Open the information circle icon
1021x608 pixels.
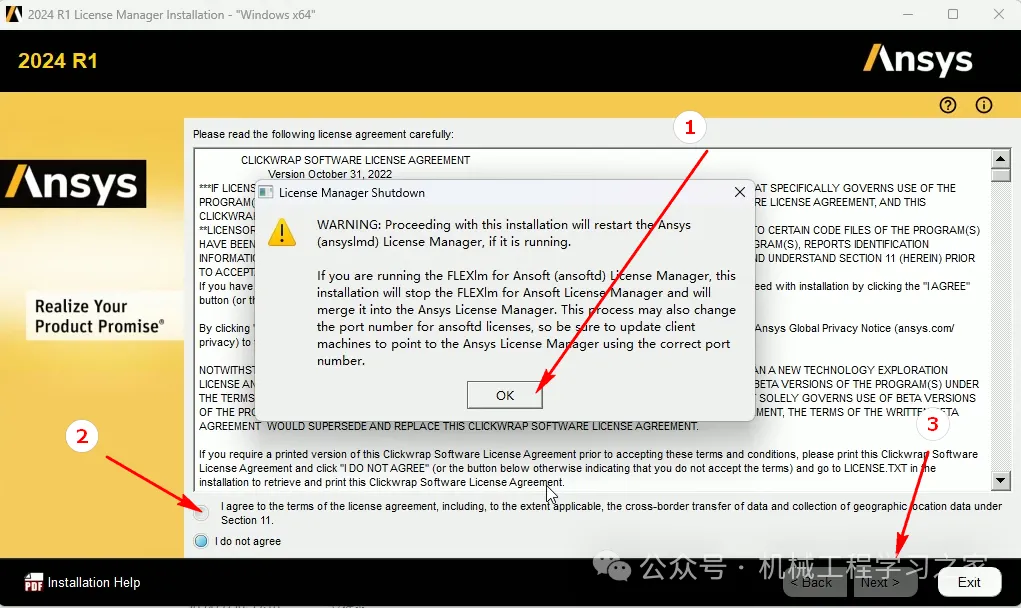click(984, 105)
